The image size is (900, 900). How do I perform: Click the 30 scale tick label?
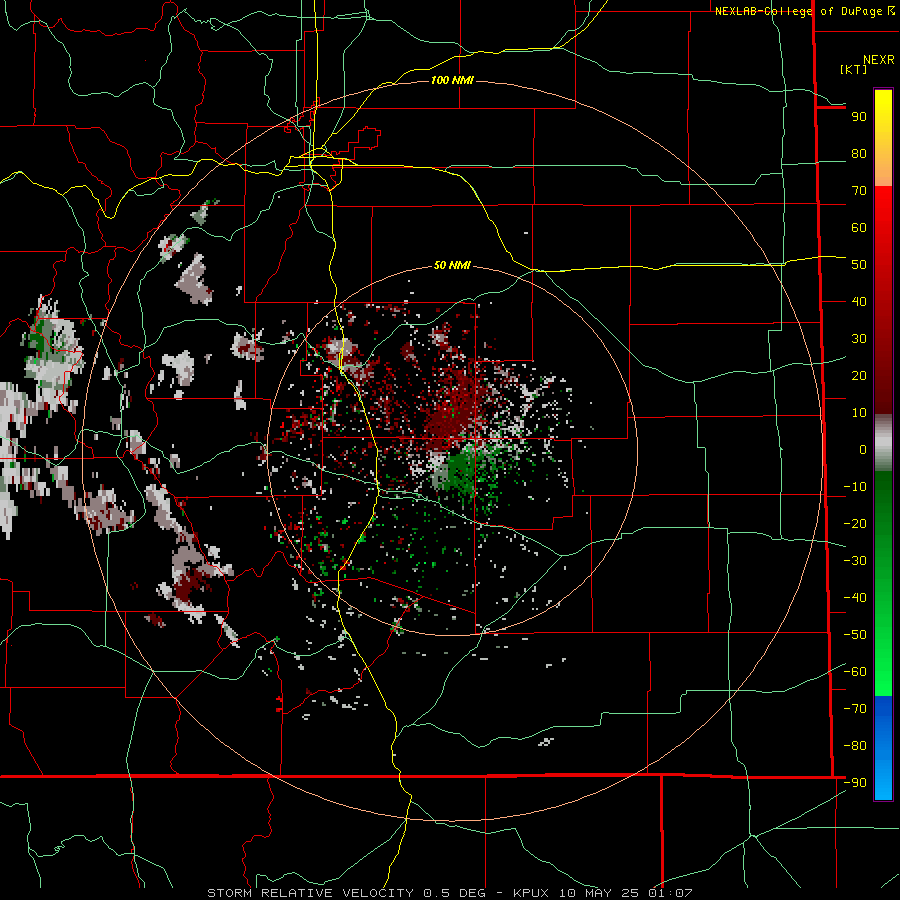[859, 339]
